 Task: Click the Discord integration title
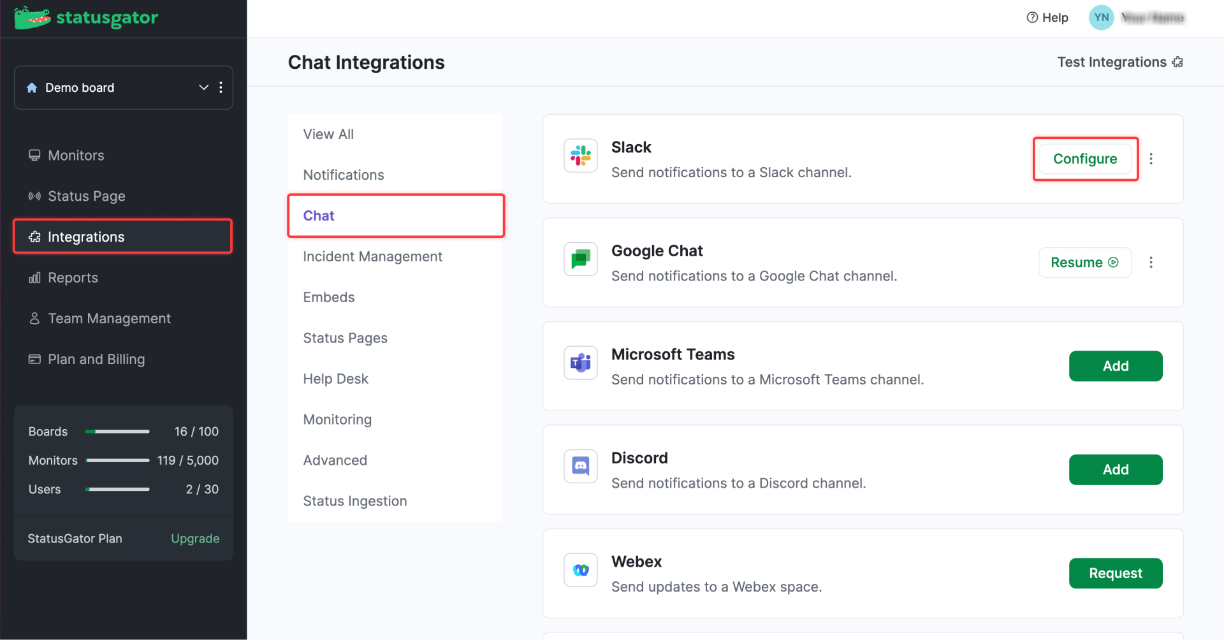click(x=639, y=458)
